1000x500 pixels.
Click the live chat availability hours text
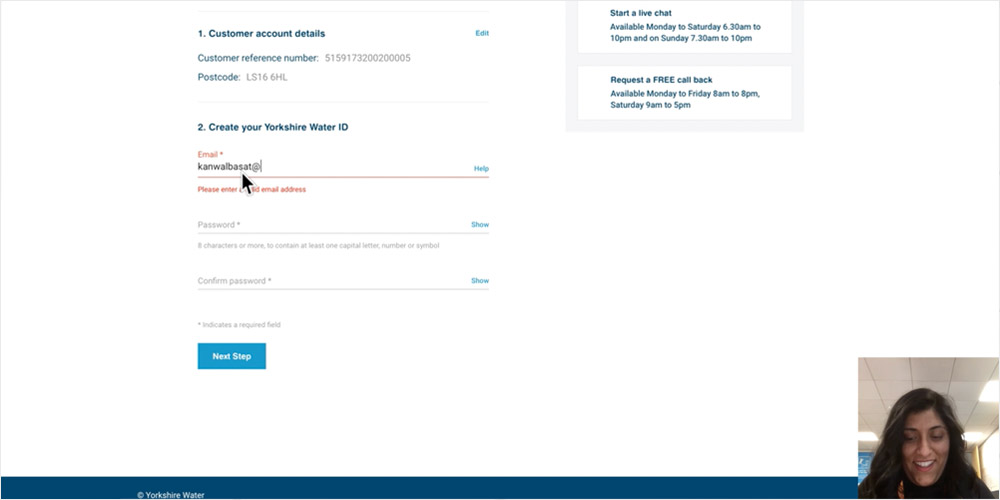pyautogui.click(x=685, y=32)
